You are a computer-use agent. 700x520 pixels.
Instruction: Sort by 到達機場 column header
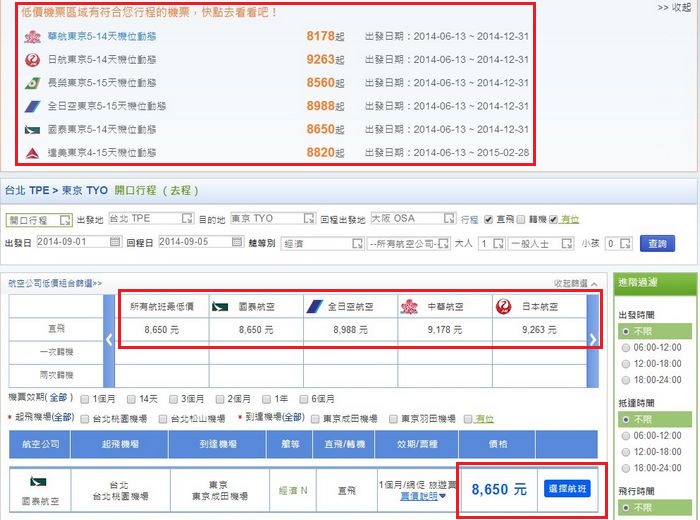pos(217,444)
